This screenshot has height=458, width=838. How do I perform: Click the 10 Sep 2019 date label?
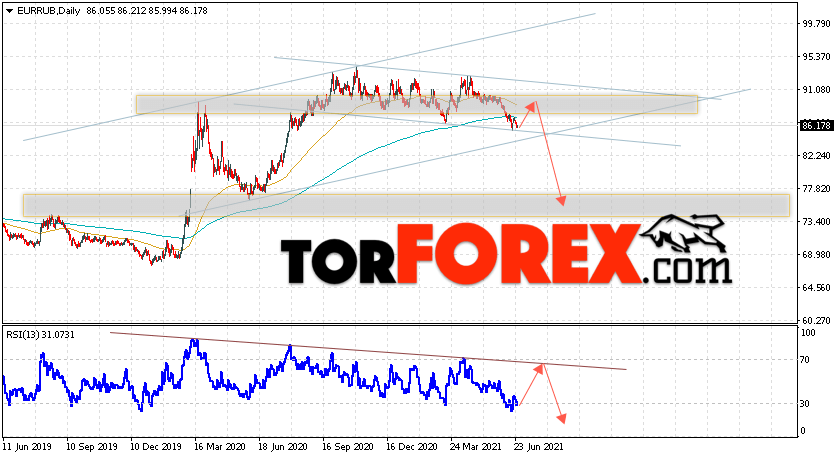[x=92, y=446]
